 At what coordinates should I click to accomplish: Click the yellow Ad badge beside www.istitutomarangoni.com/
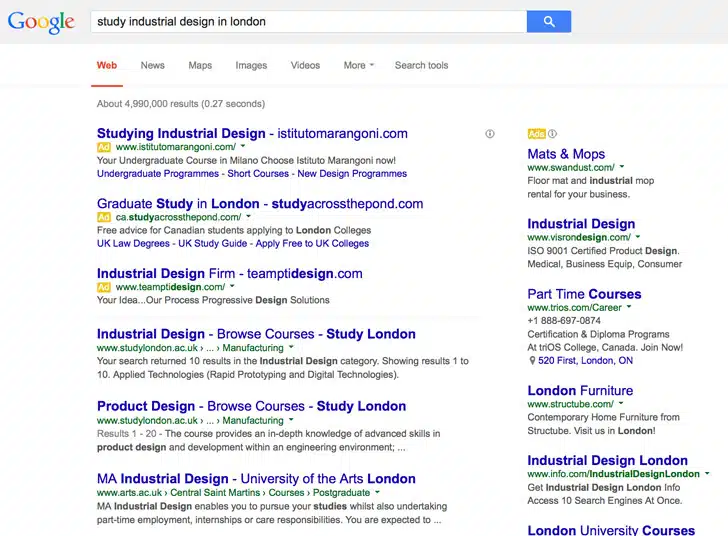pyautogui.click(x=104, y=147)
